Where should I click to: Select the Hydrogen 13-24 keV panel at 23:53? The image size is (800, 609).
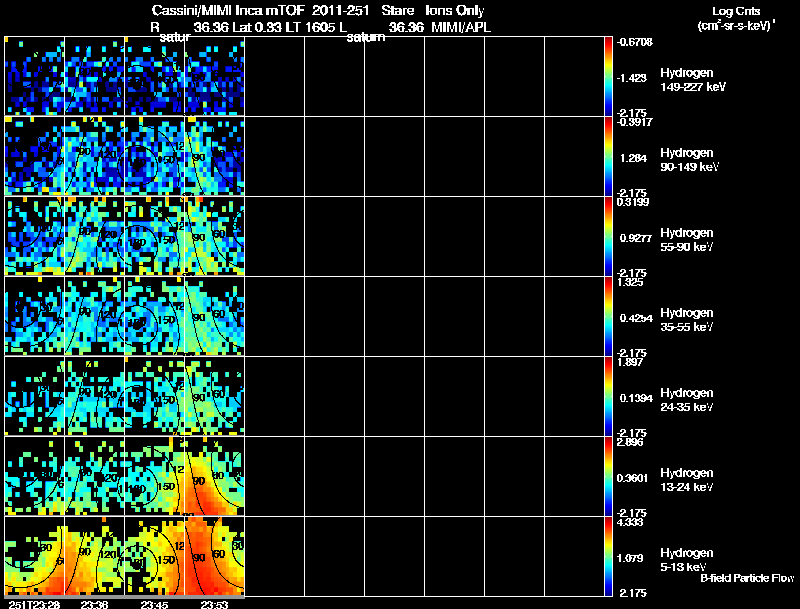point(215,476)
